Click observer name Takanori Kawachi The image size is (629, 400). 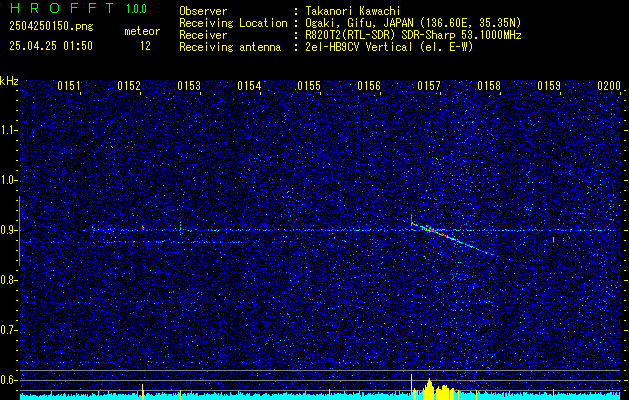tap(353, 11)
